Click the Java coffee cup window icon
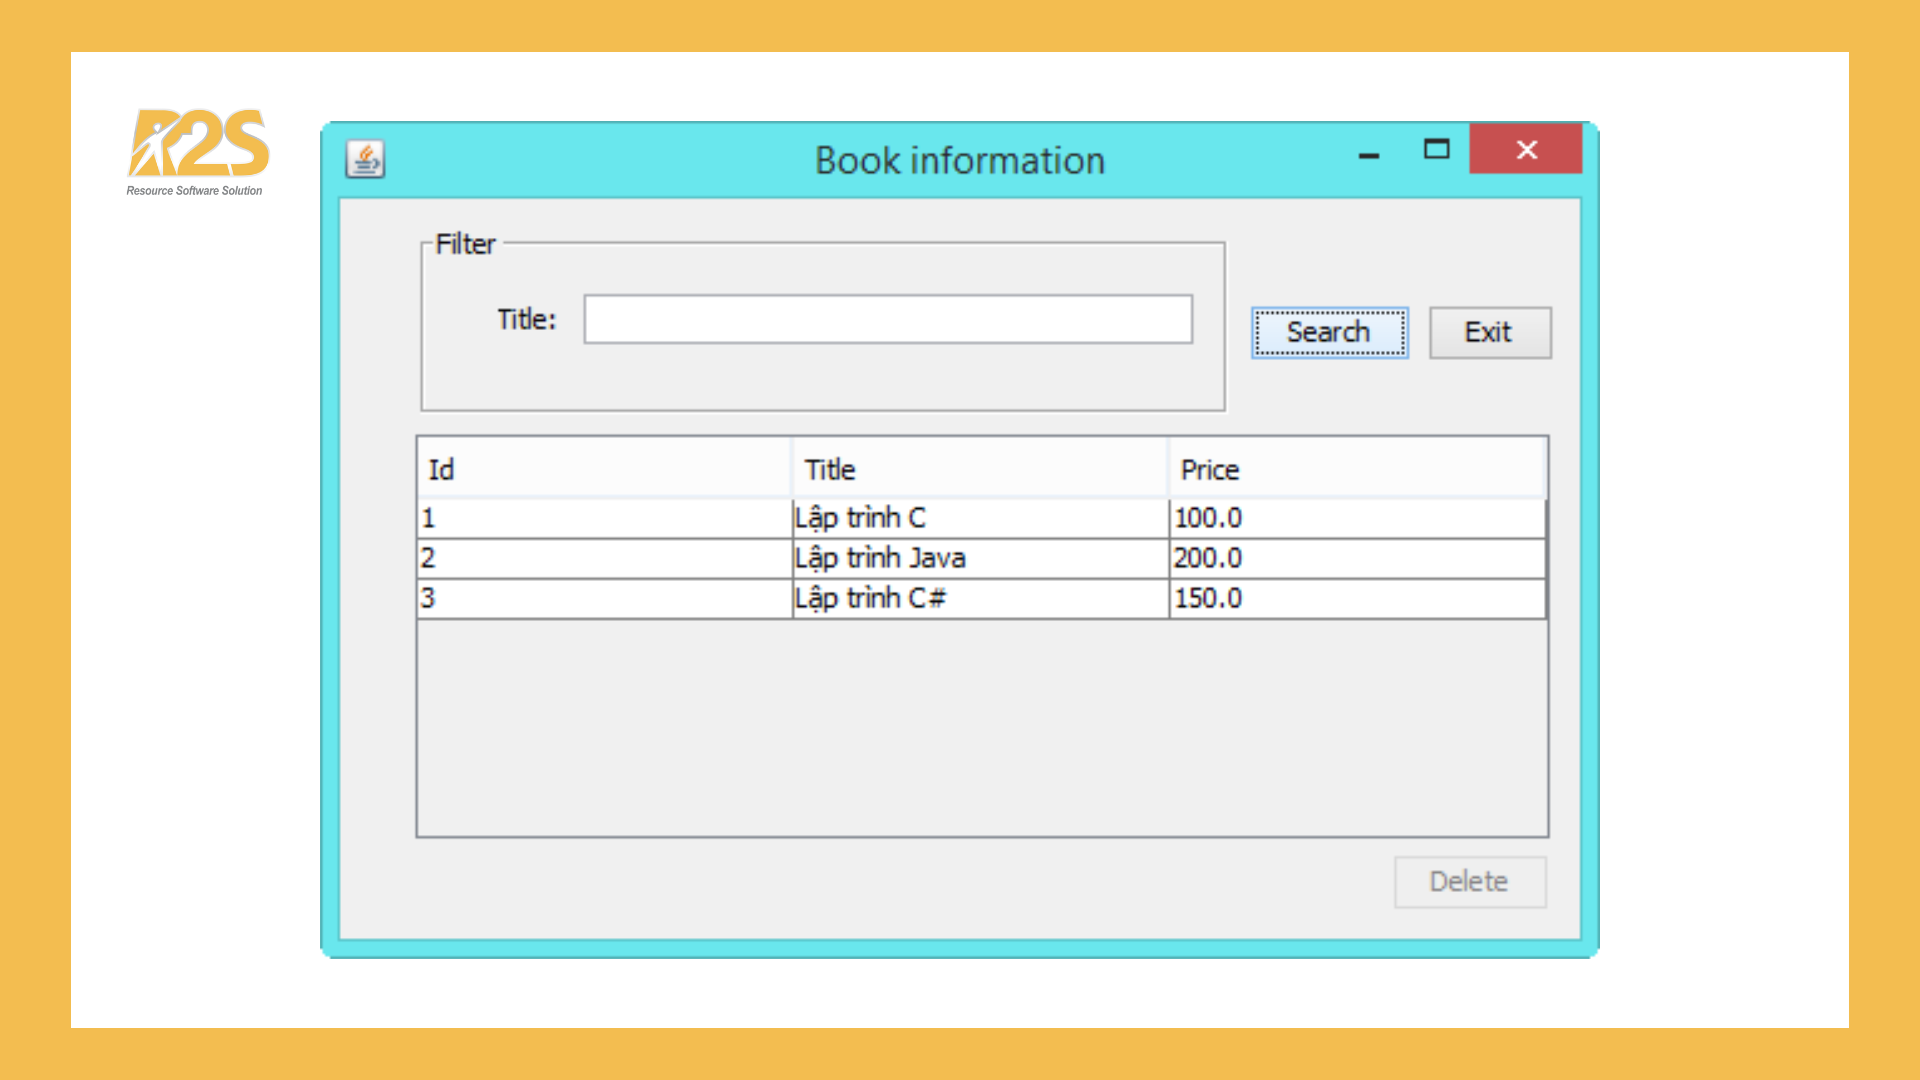The width and height of the screenshot is (1920, 1080). coord(365,159)
